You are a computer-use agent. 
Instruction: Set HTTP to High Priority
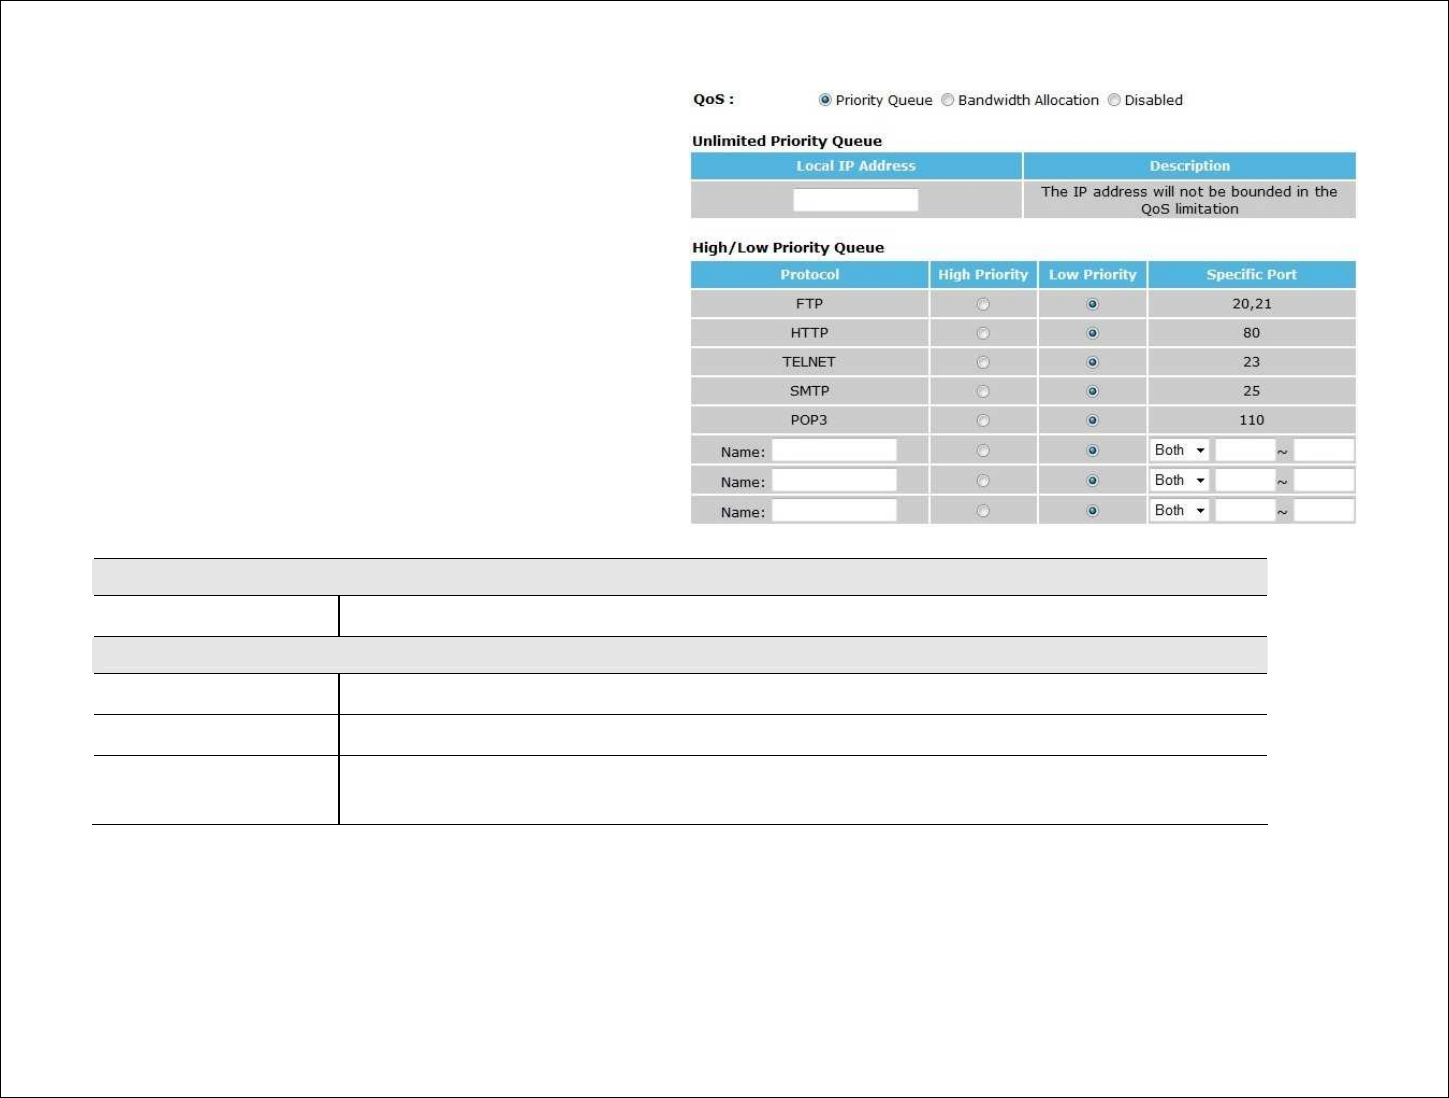(x=983, y=333)
